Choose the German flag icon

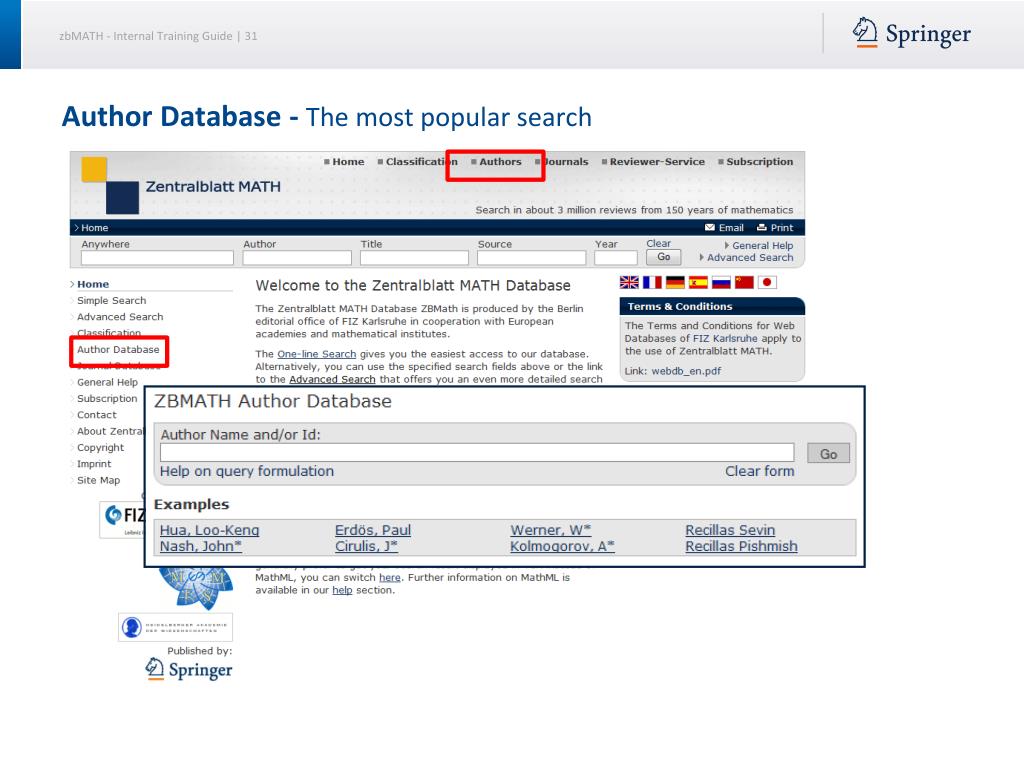point(675,282)
